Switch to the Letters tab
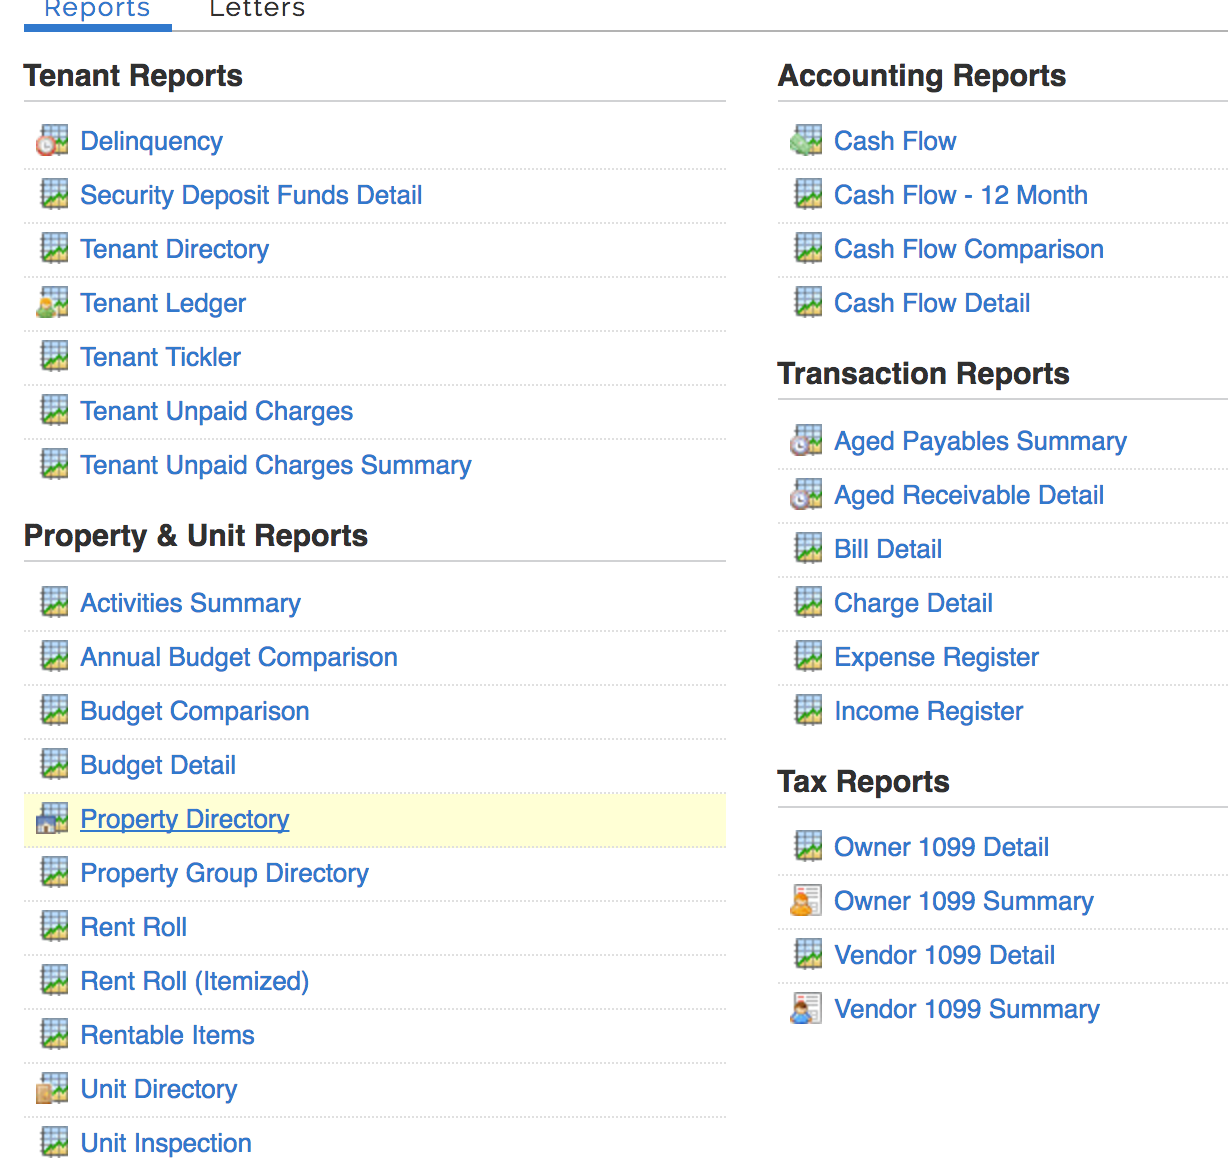 [257, 10]
